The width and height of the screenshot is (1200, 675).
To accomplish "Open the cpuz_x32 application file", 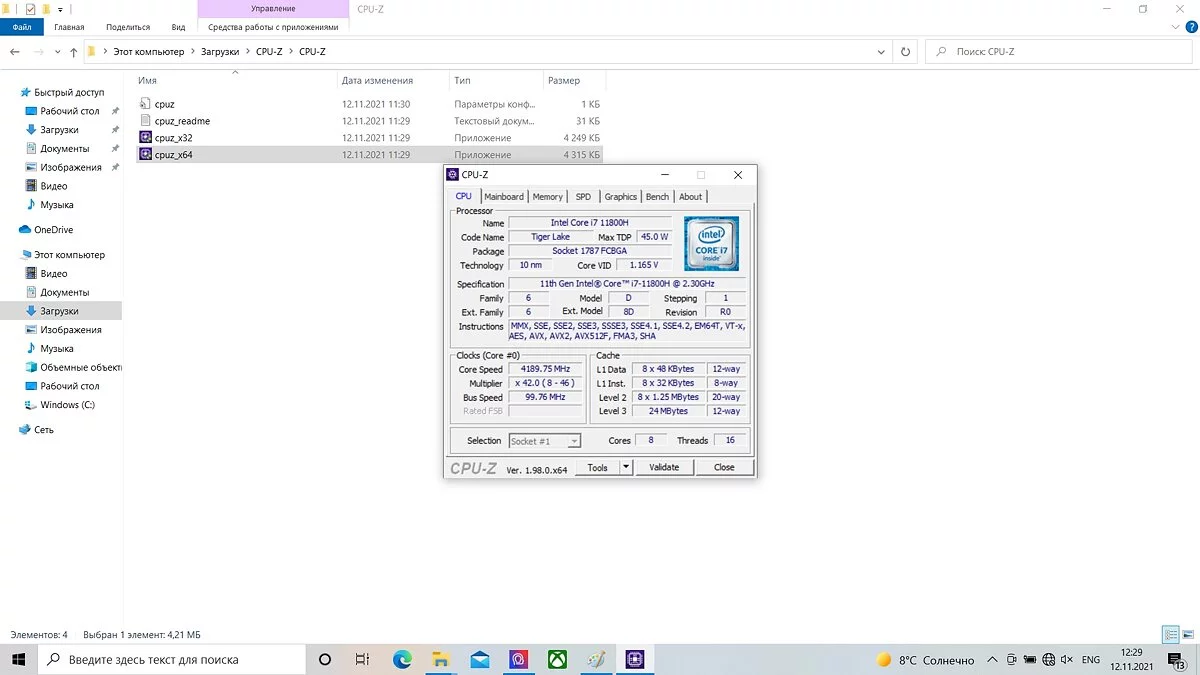I will [173, 138].
